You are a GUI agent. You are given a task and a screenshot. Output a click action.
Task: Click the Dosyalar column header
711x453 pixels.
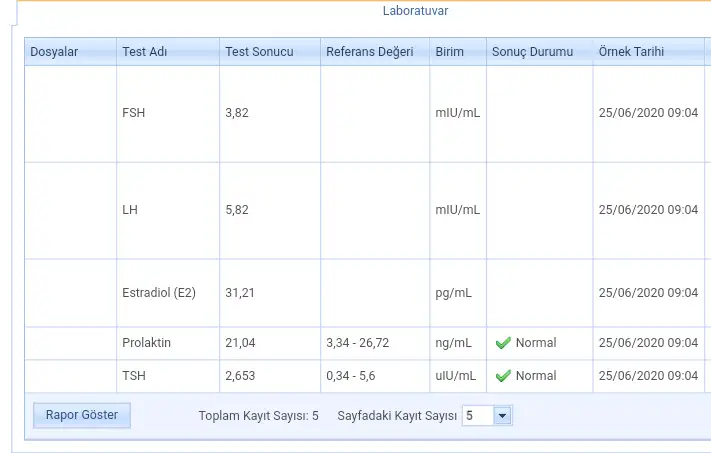point(70,52)
